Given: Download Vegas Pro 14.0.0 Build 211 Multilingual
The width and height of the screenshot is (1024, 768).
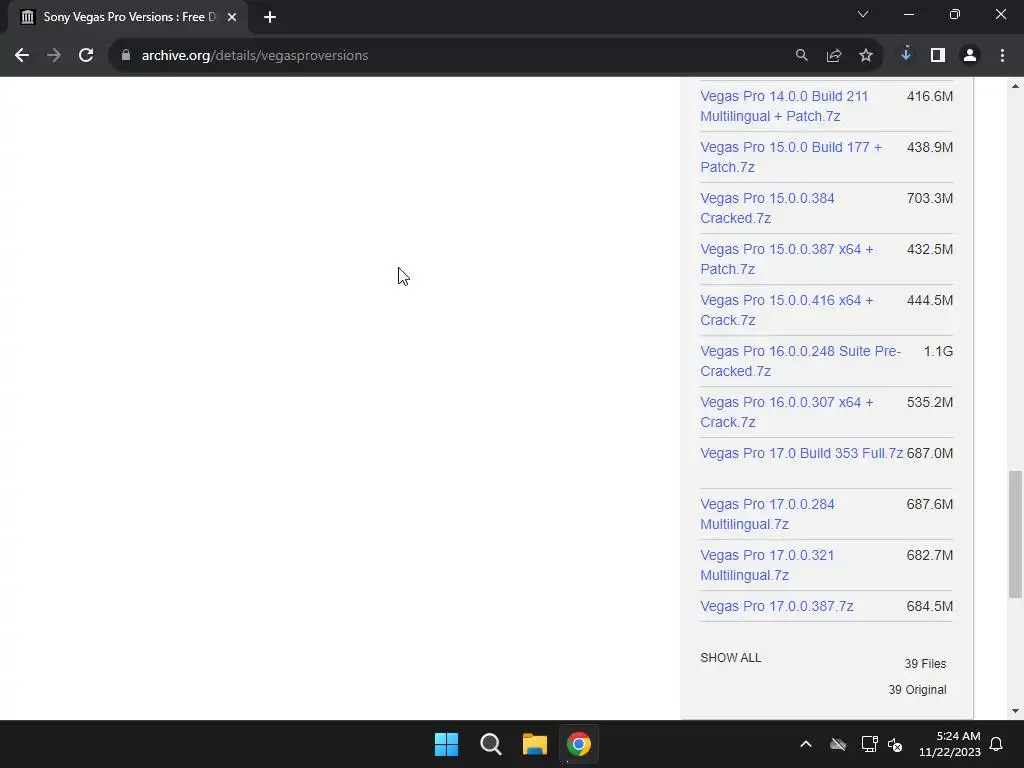Looking at the screenshot, I should pyautogui.click(x=784, y=106).
